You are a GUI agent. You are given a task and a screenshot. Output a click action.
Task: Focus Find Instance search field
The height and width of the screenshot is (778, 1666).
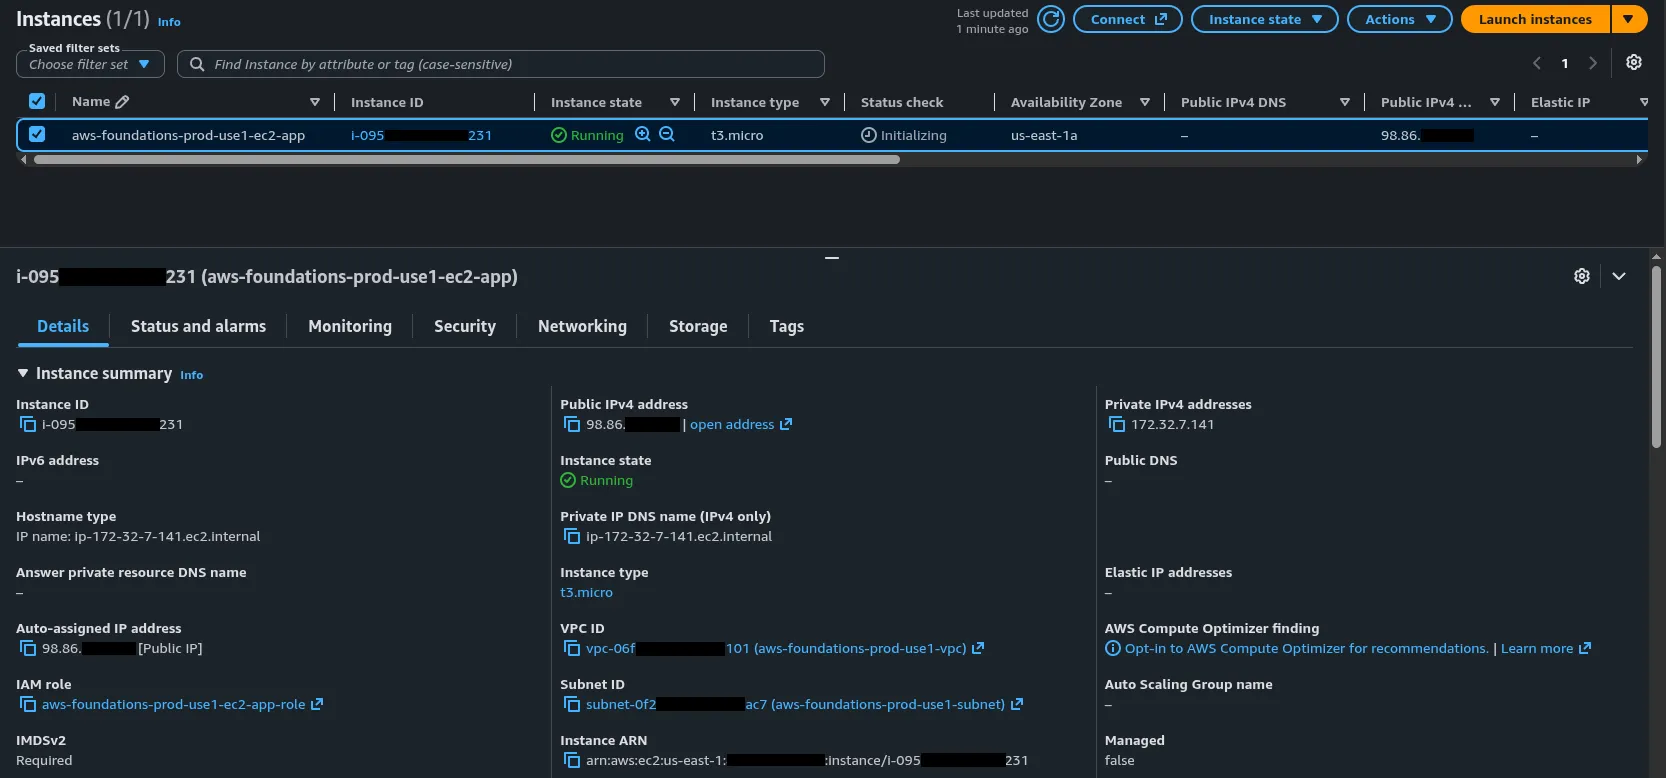point(501,64)
